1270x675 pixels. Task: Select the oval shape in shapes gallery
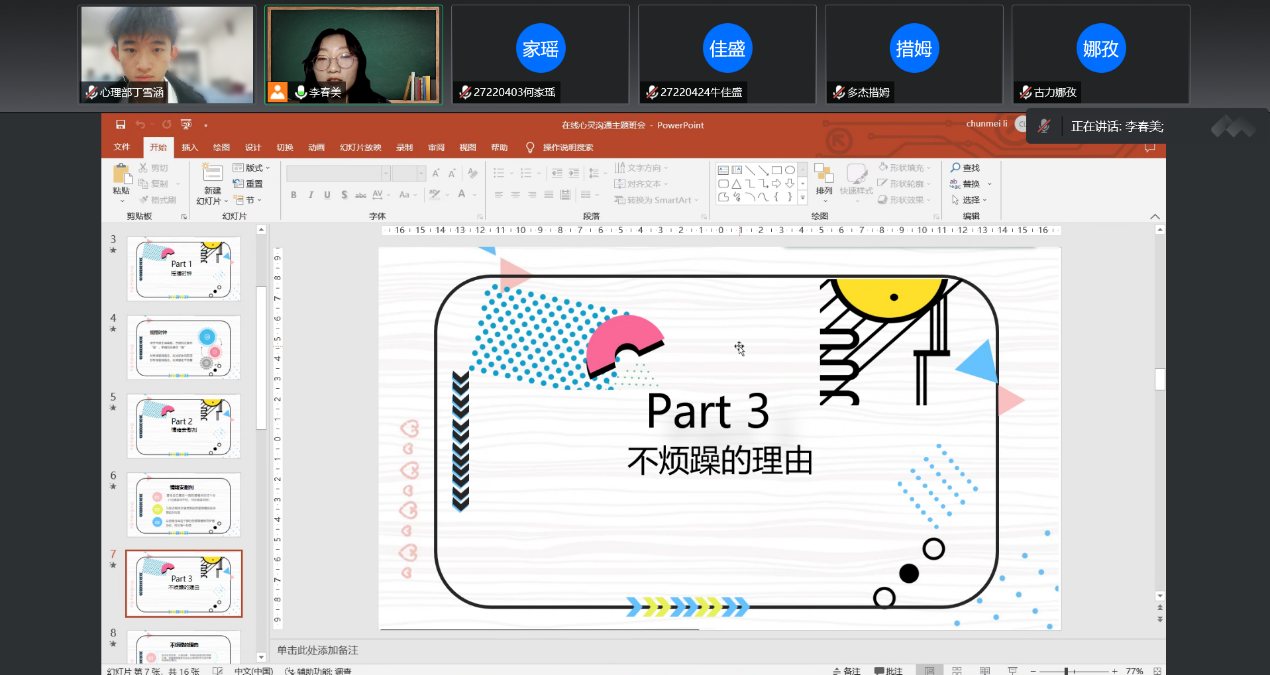(x=790, y=170)
